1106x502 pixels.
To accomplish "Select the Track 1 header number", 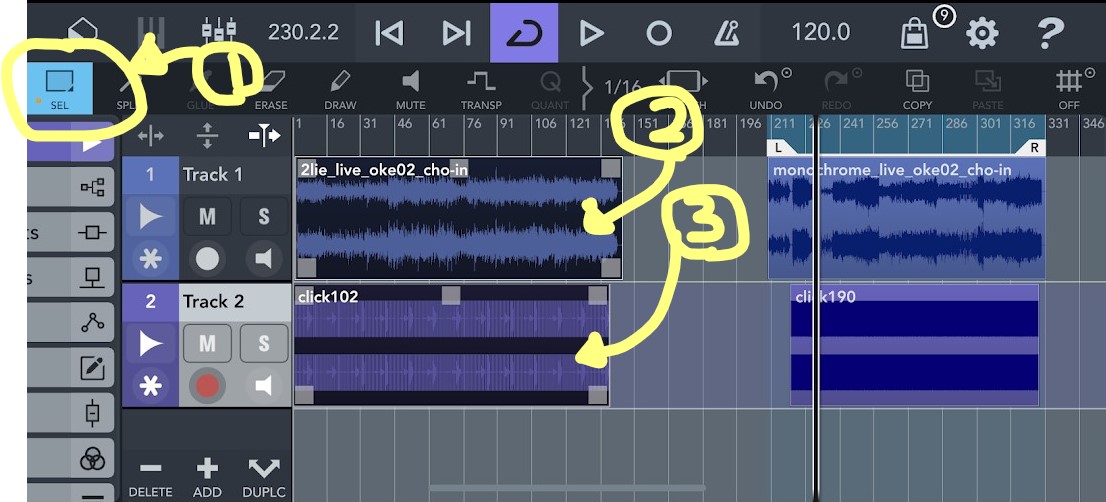I will [150, 174].
